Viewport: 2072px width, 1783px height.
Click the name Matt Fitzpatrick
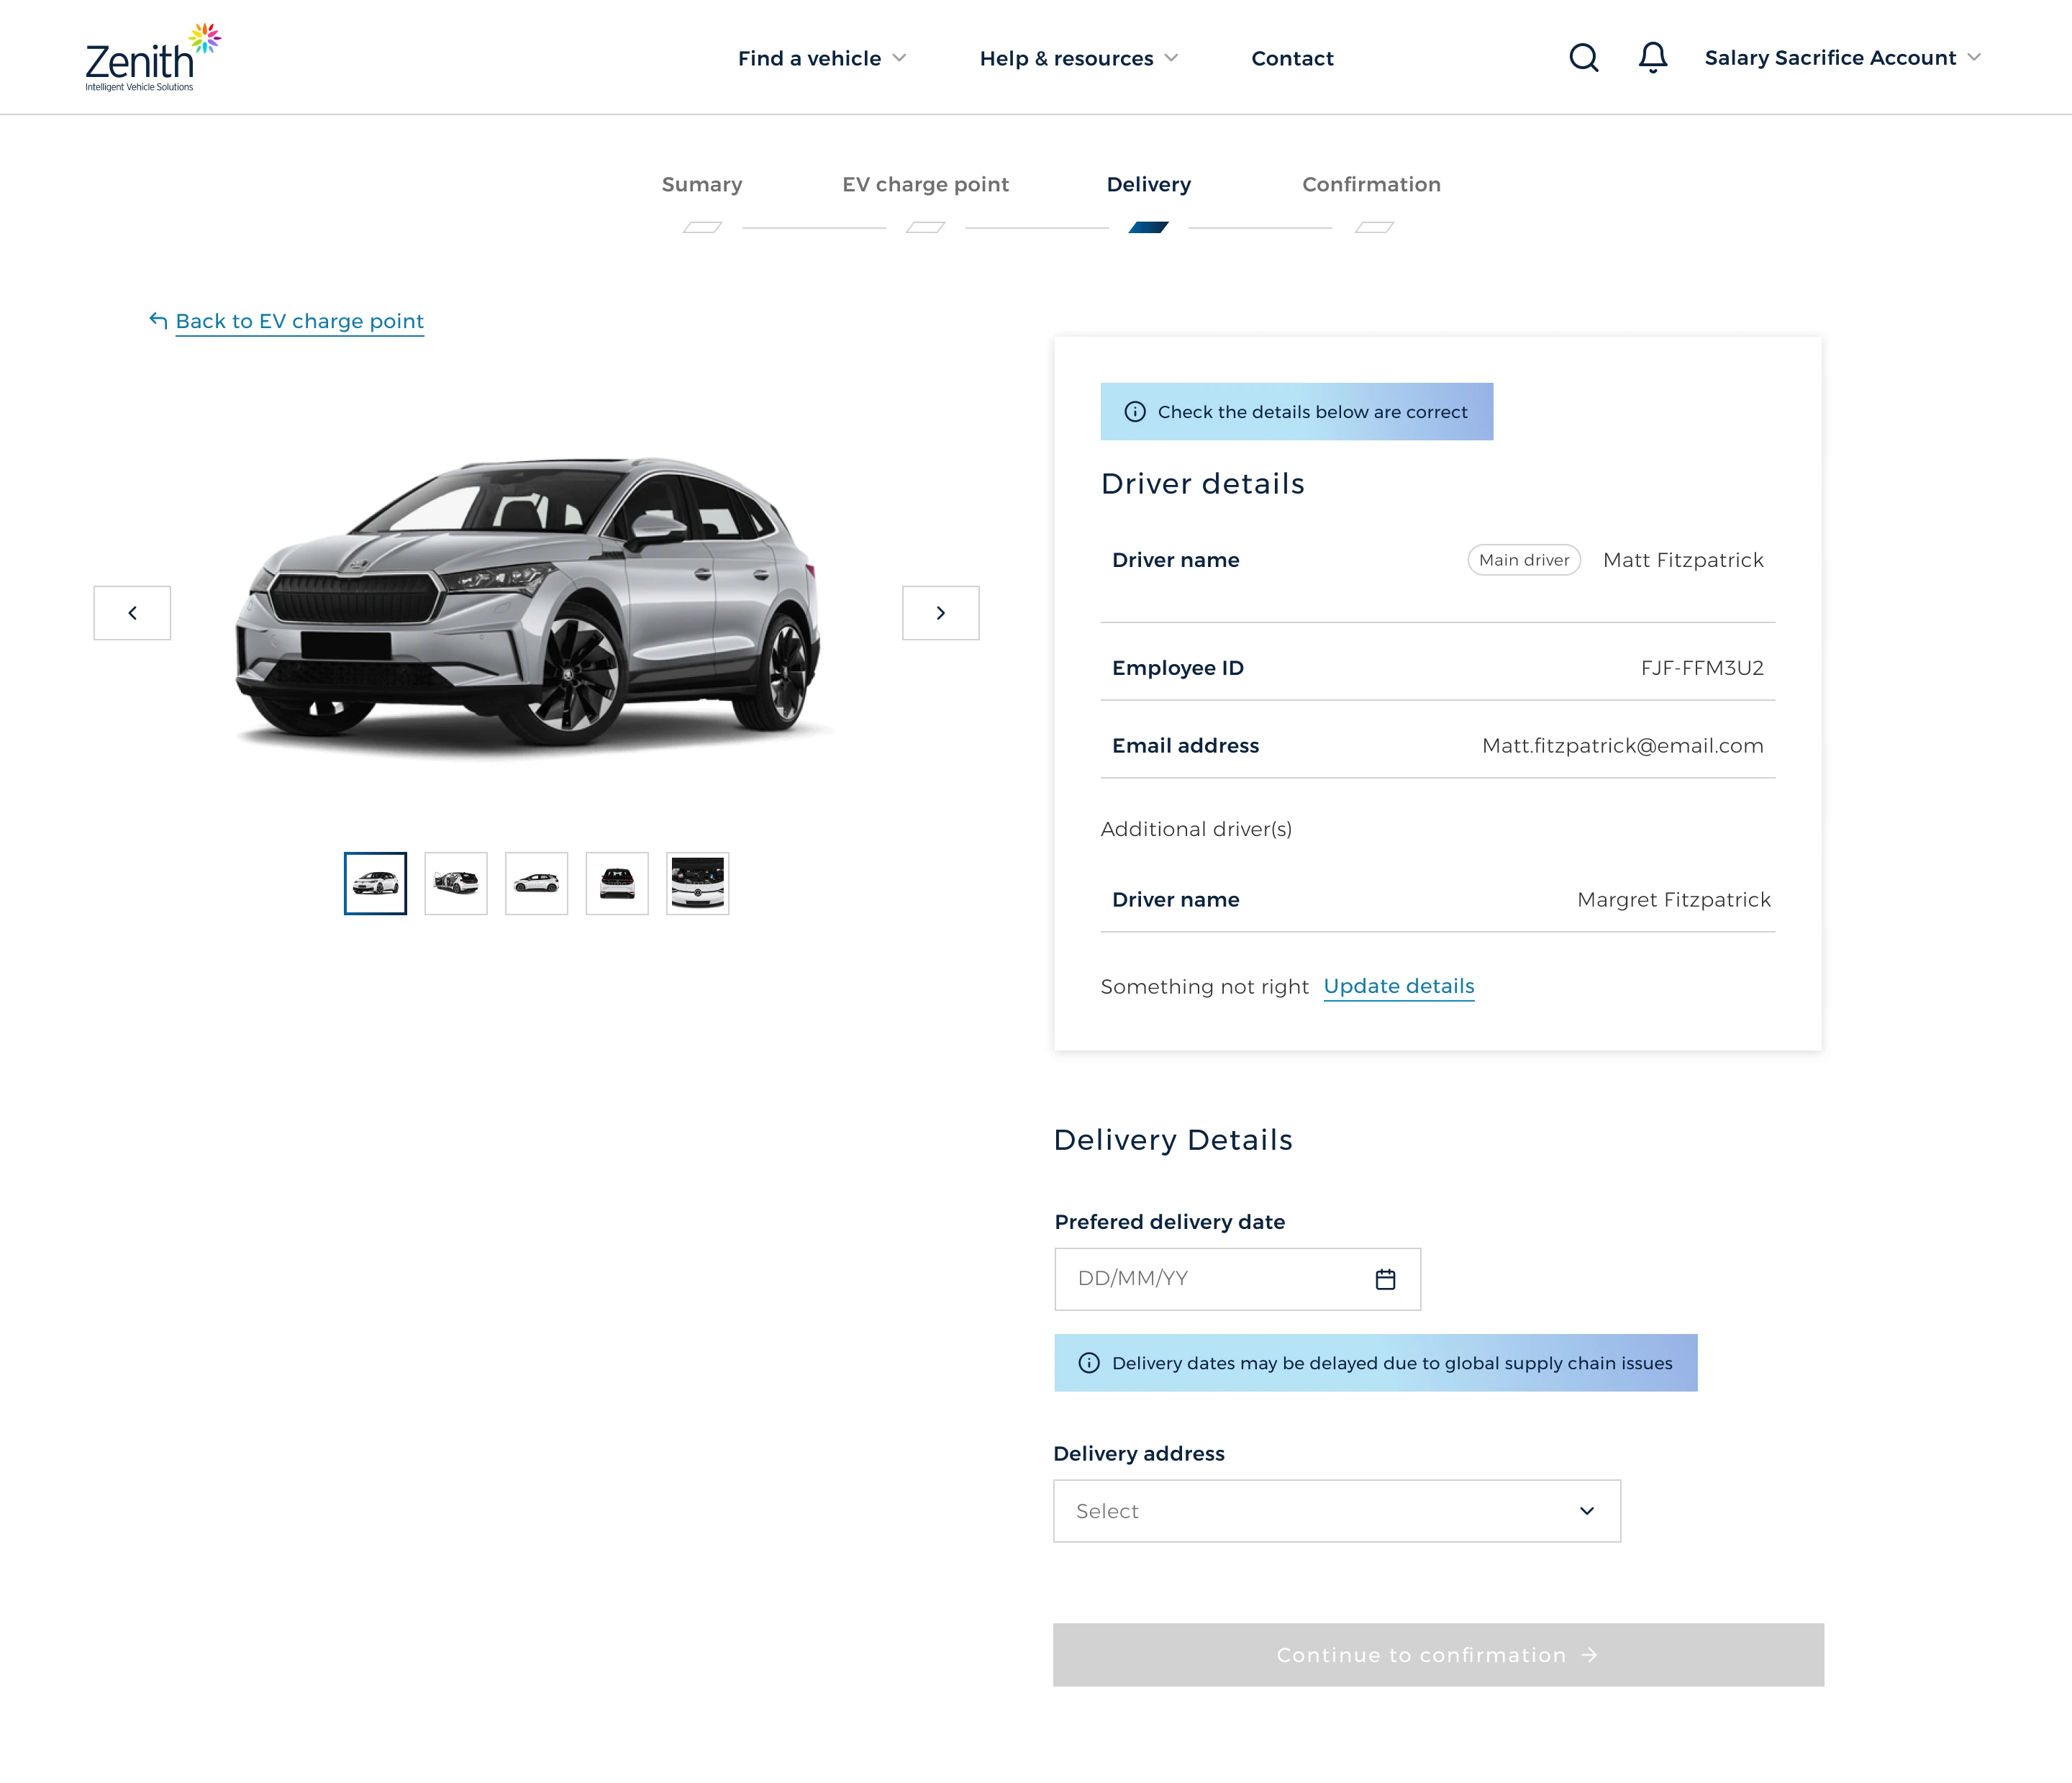(1683, 560)
